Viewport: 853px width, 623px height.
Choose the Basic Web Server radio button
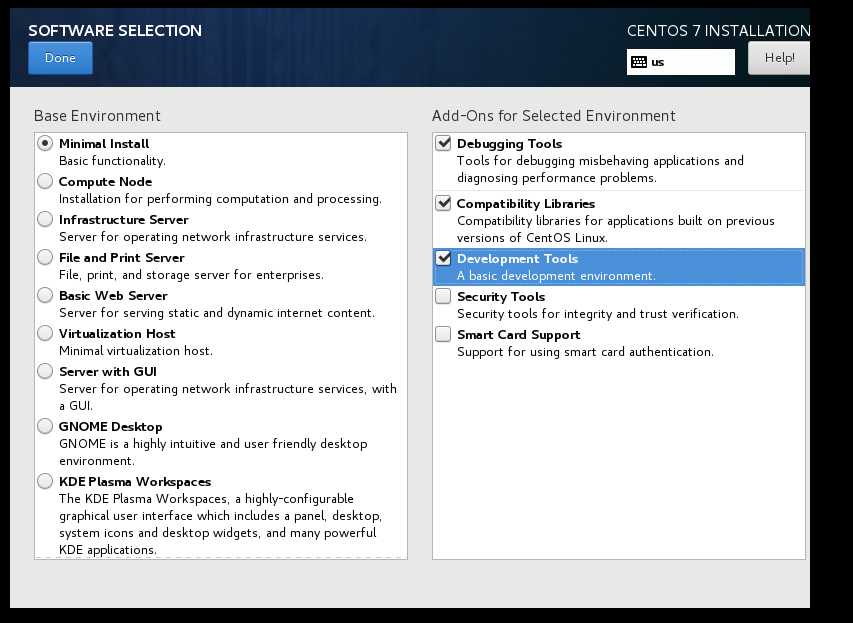click(45, 295)
